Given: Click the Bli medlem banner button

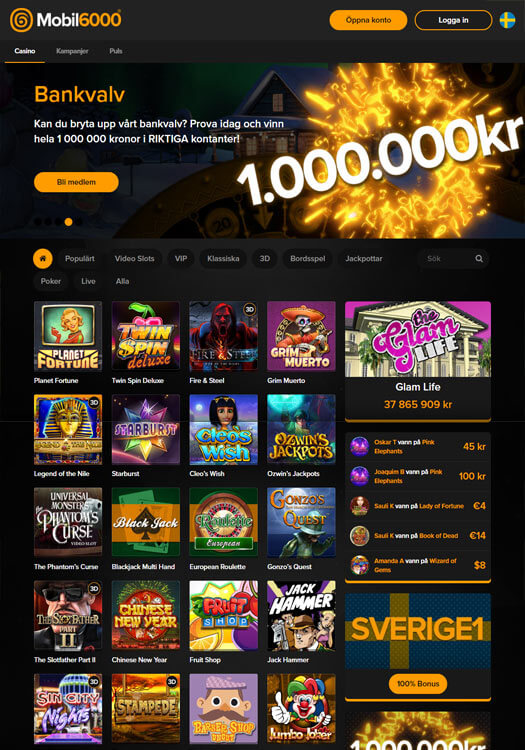Looking at the screenshot, I should click(76, 182).
